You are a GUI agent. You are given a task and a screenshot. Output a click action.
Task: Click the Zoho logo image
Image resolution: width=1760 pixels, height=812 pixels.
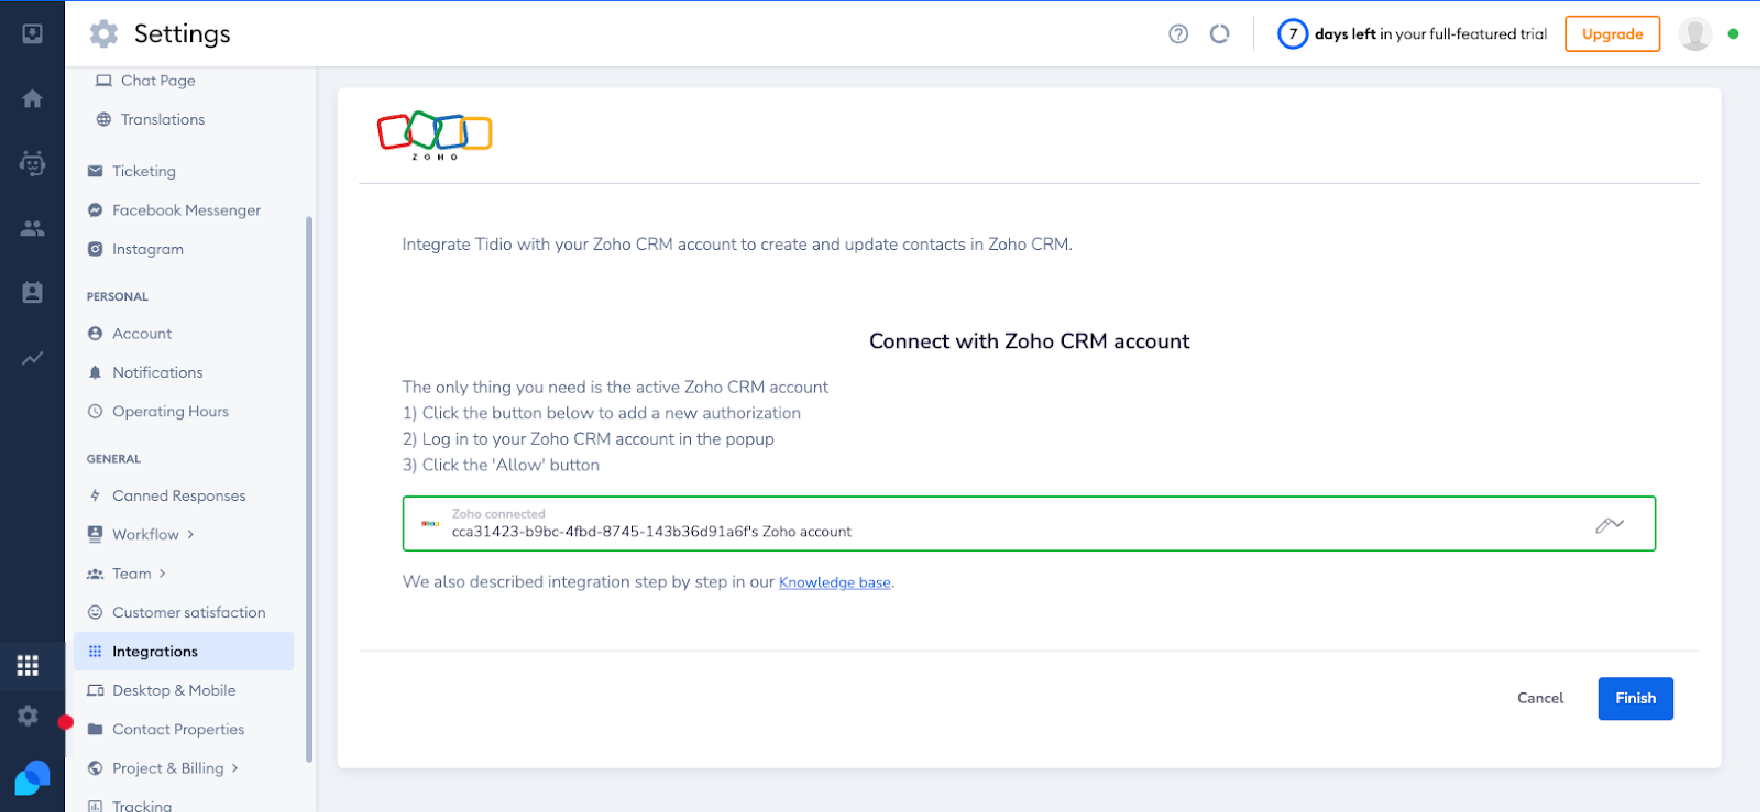coord(434,135)
